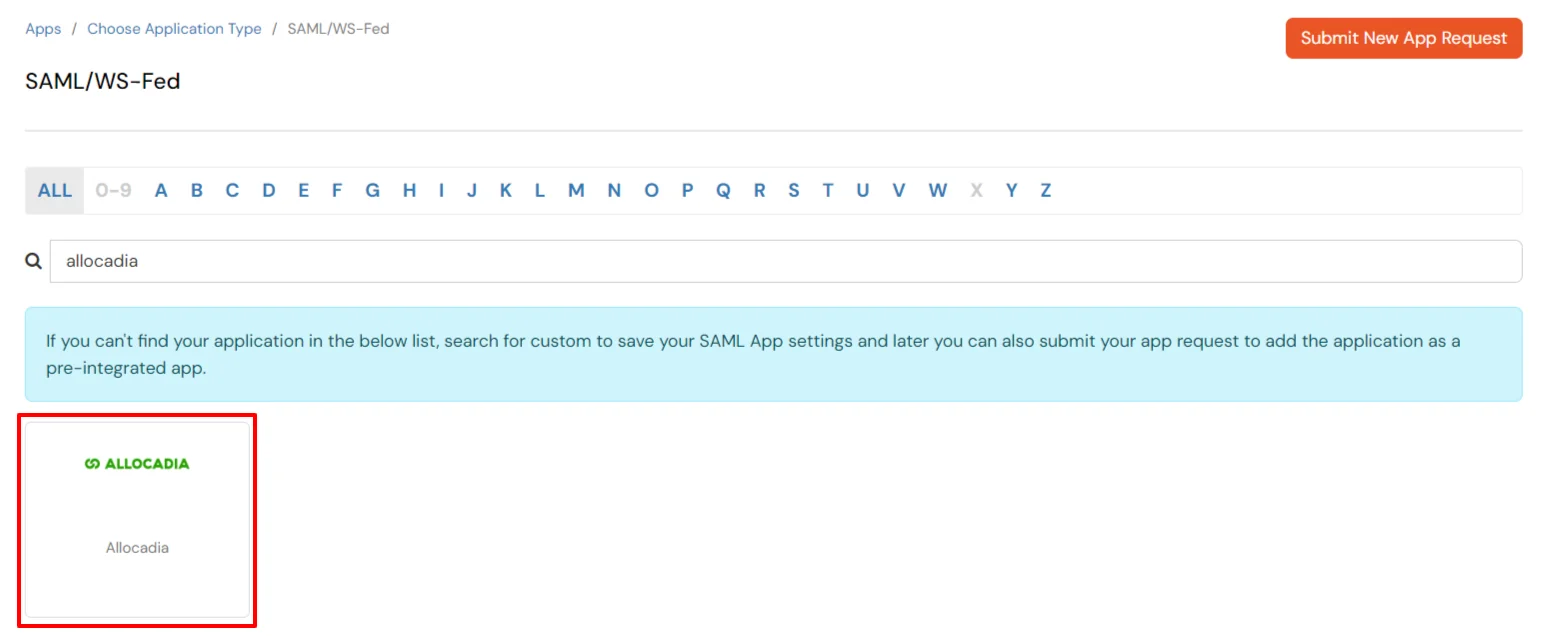The image size is (1552, 636).
Task: Click inside the allocadia search field
Action: (400, 260)
